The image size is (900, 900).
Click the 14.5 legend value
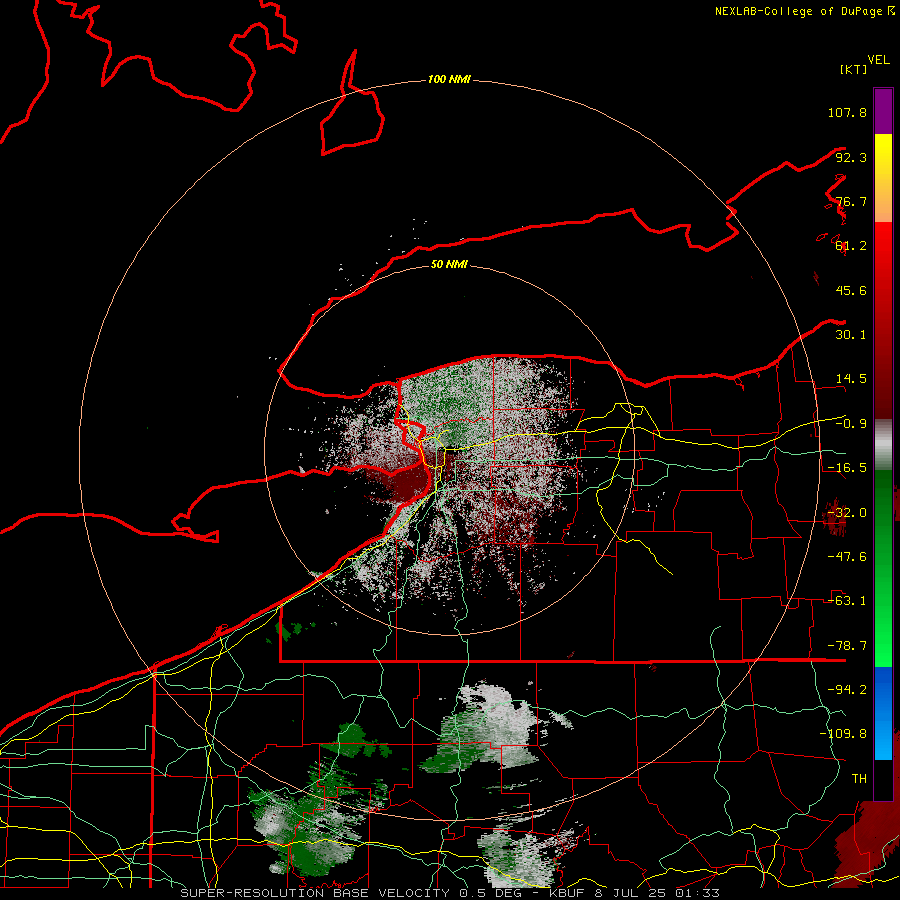pos(851,379)
